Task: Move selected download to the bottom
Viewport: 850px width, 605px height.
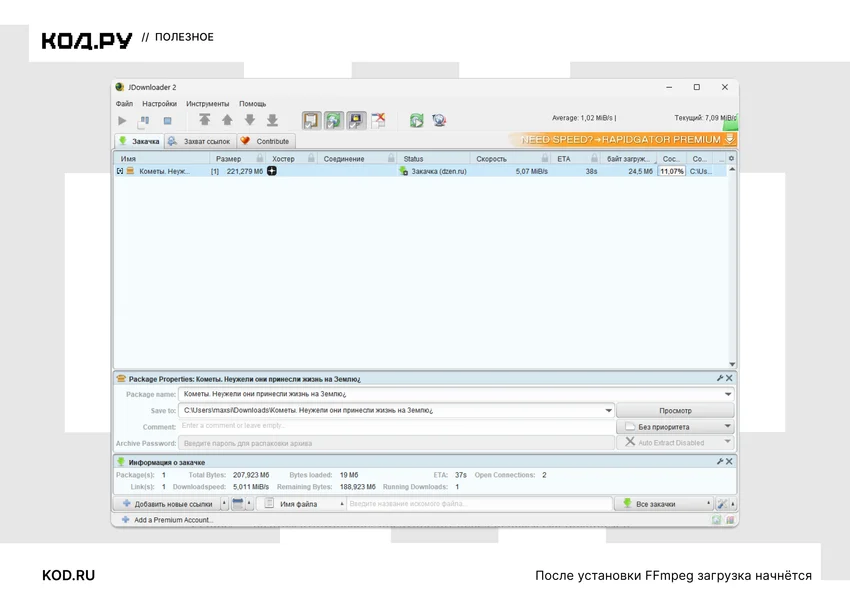Action: coord(272,120)
